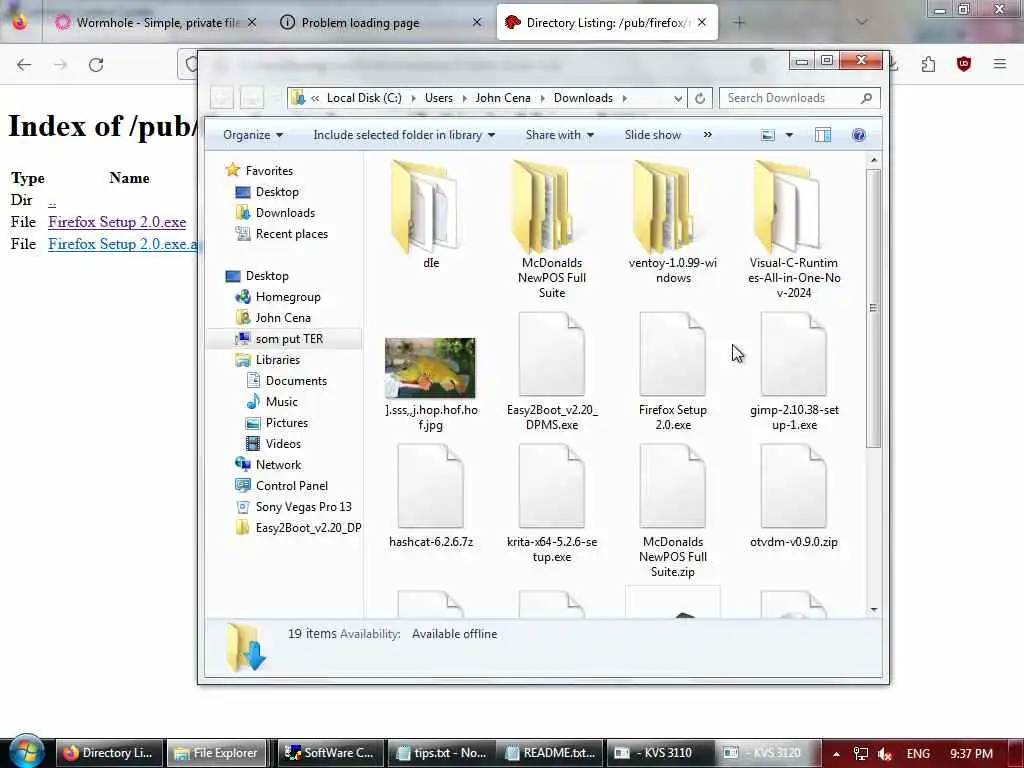Image resolution: width=1024 pixels, height=768 pixels.
Task: Open parent directory '..' link
Action: (52, 201)
